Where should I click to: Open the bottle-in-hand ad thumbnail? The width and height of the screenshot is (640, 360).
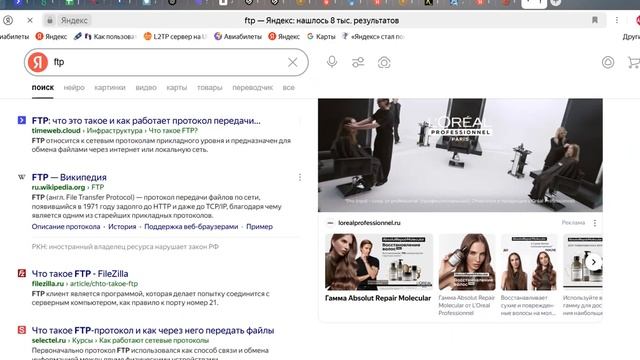pos(467,262)
